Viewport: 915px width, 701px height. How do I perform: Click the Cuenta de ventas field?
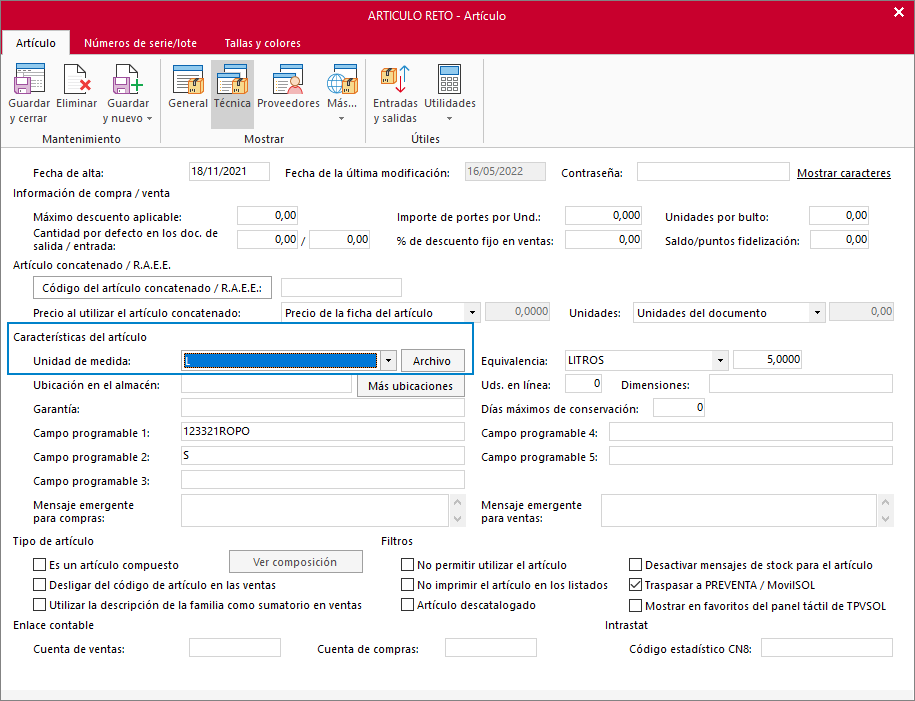[x=235, y=647]
